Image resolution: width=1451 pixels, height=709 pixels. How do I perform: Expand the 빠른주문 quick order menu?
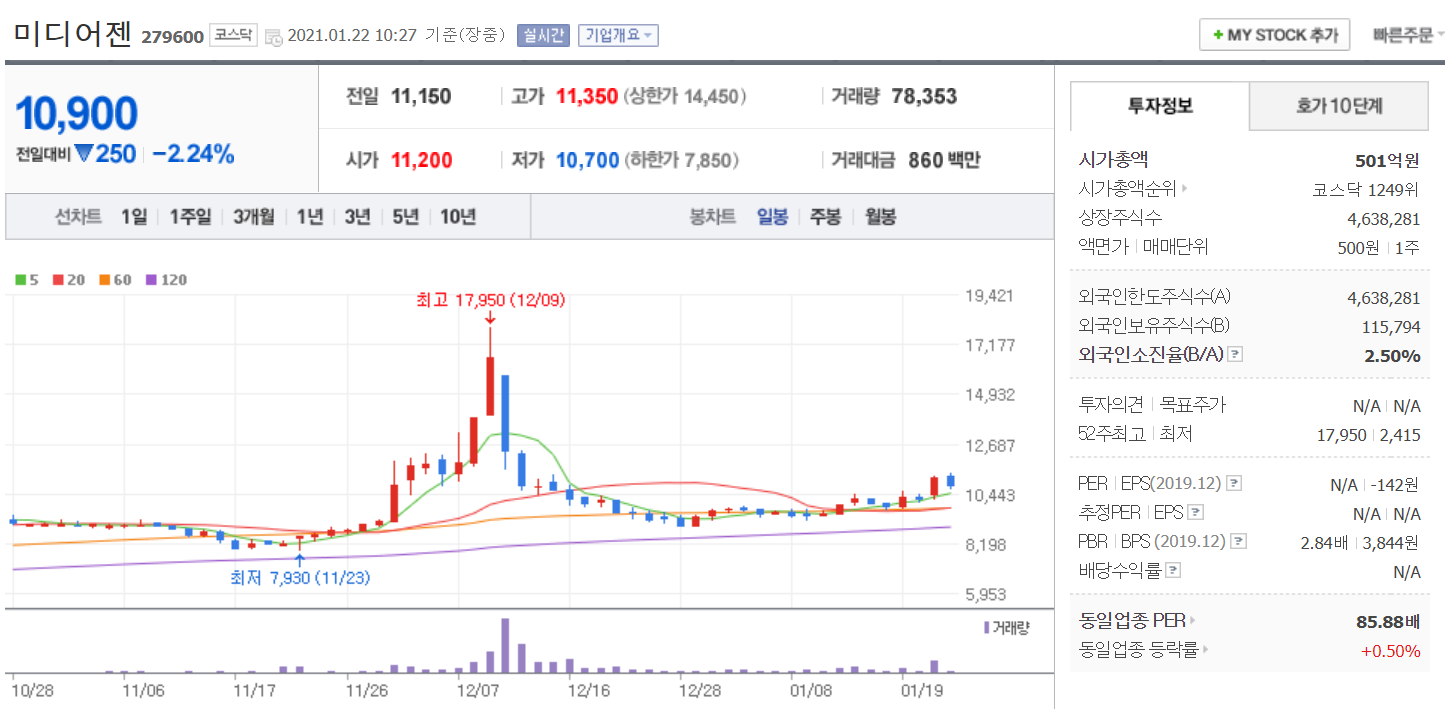click(1408, 35)
